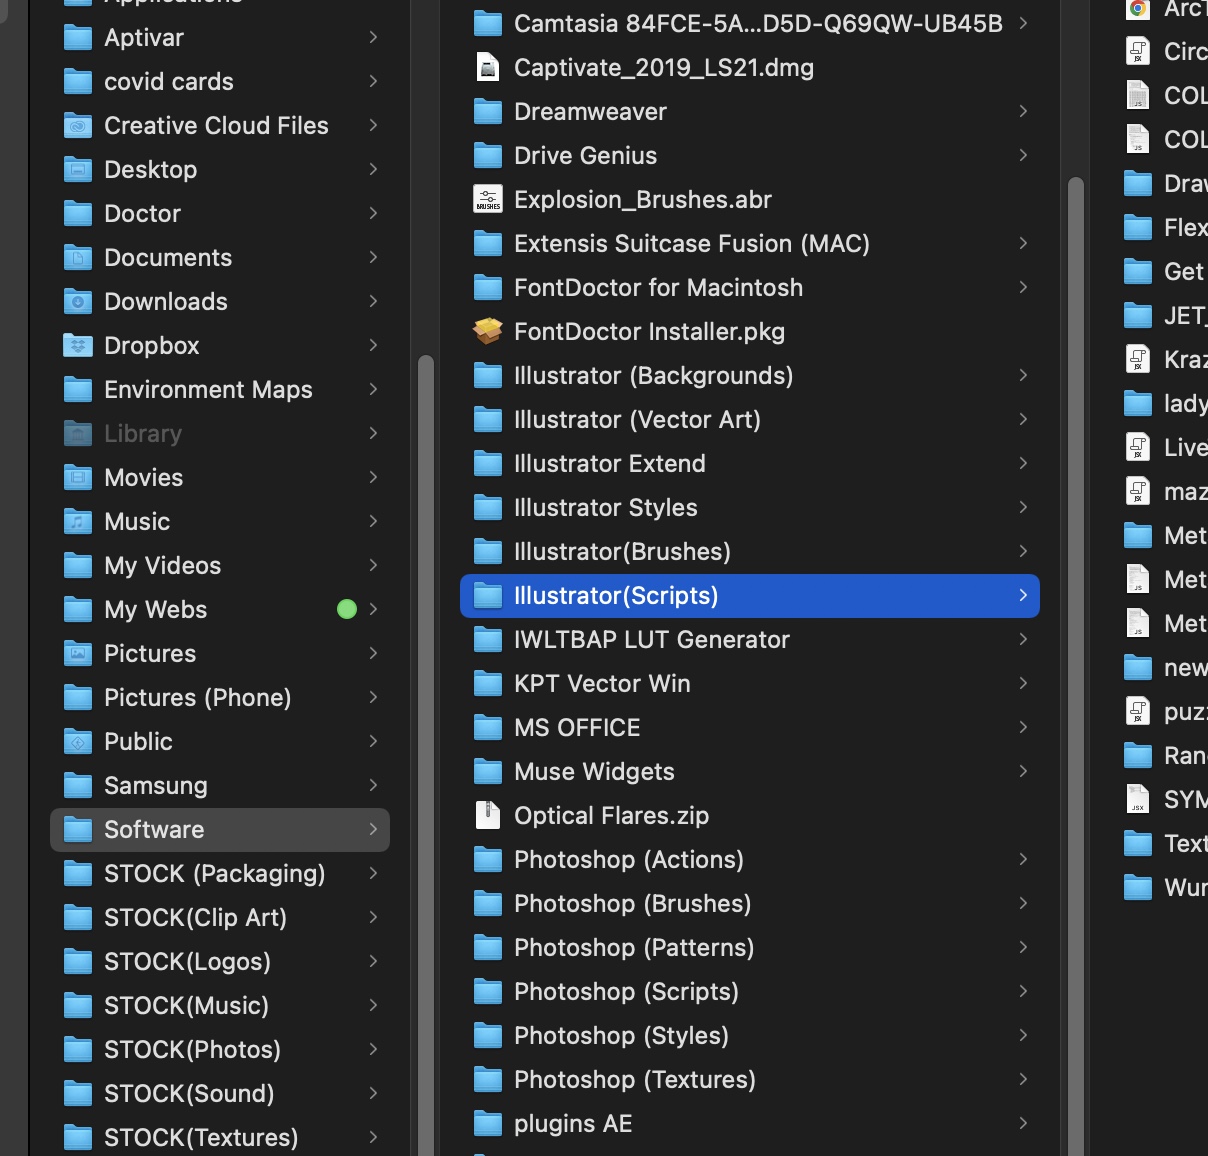Click the Downloads folder icon in the sidebar
1208x1156 pixels.
click(x=78, y=301)
